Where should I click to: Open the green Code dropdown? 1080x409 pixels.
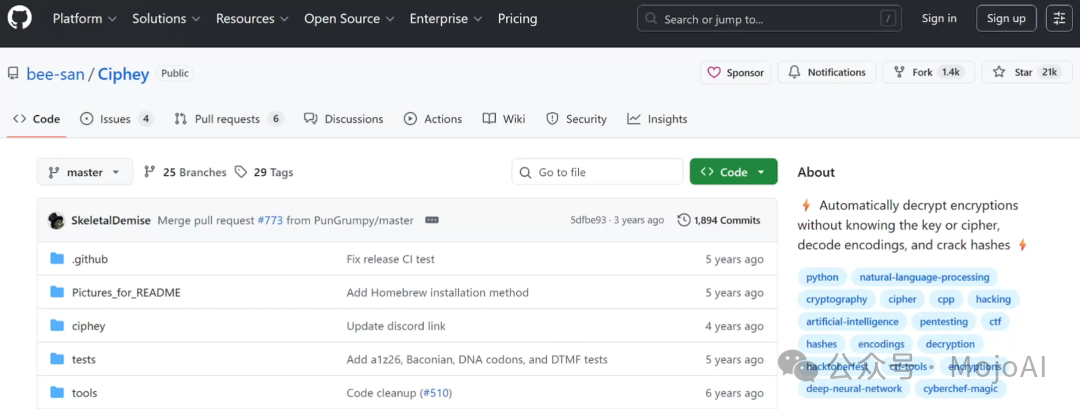click(x=733, y=172)
